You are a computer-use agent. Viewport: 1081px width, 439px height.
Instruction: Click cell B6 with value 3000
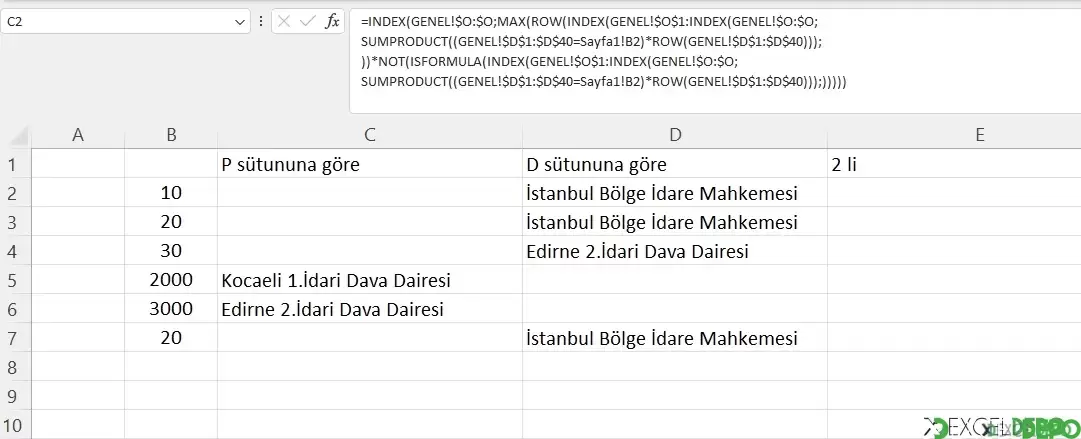pyautogui.click(x=171, y=309)
